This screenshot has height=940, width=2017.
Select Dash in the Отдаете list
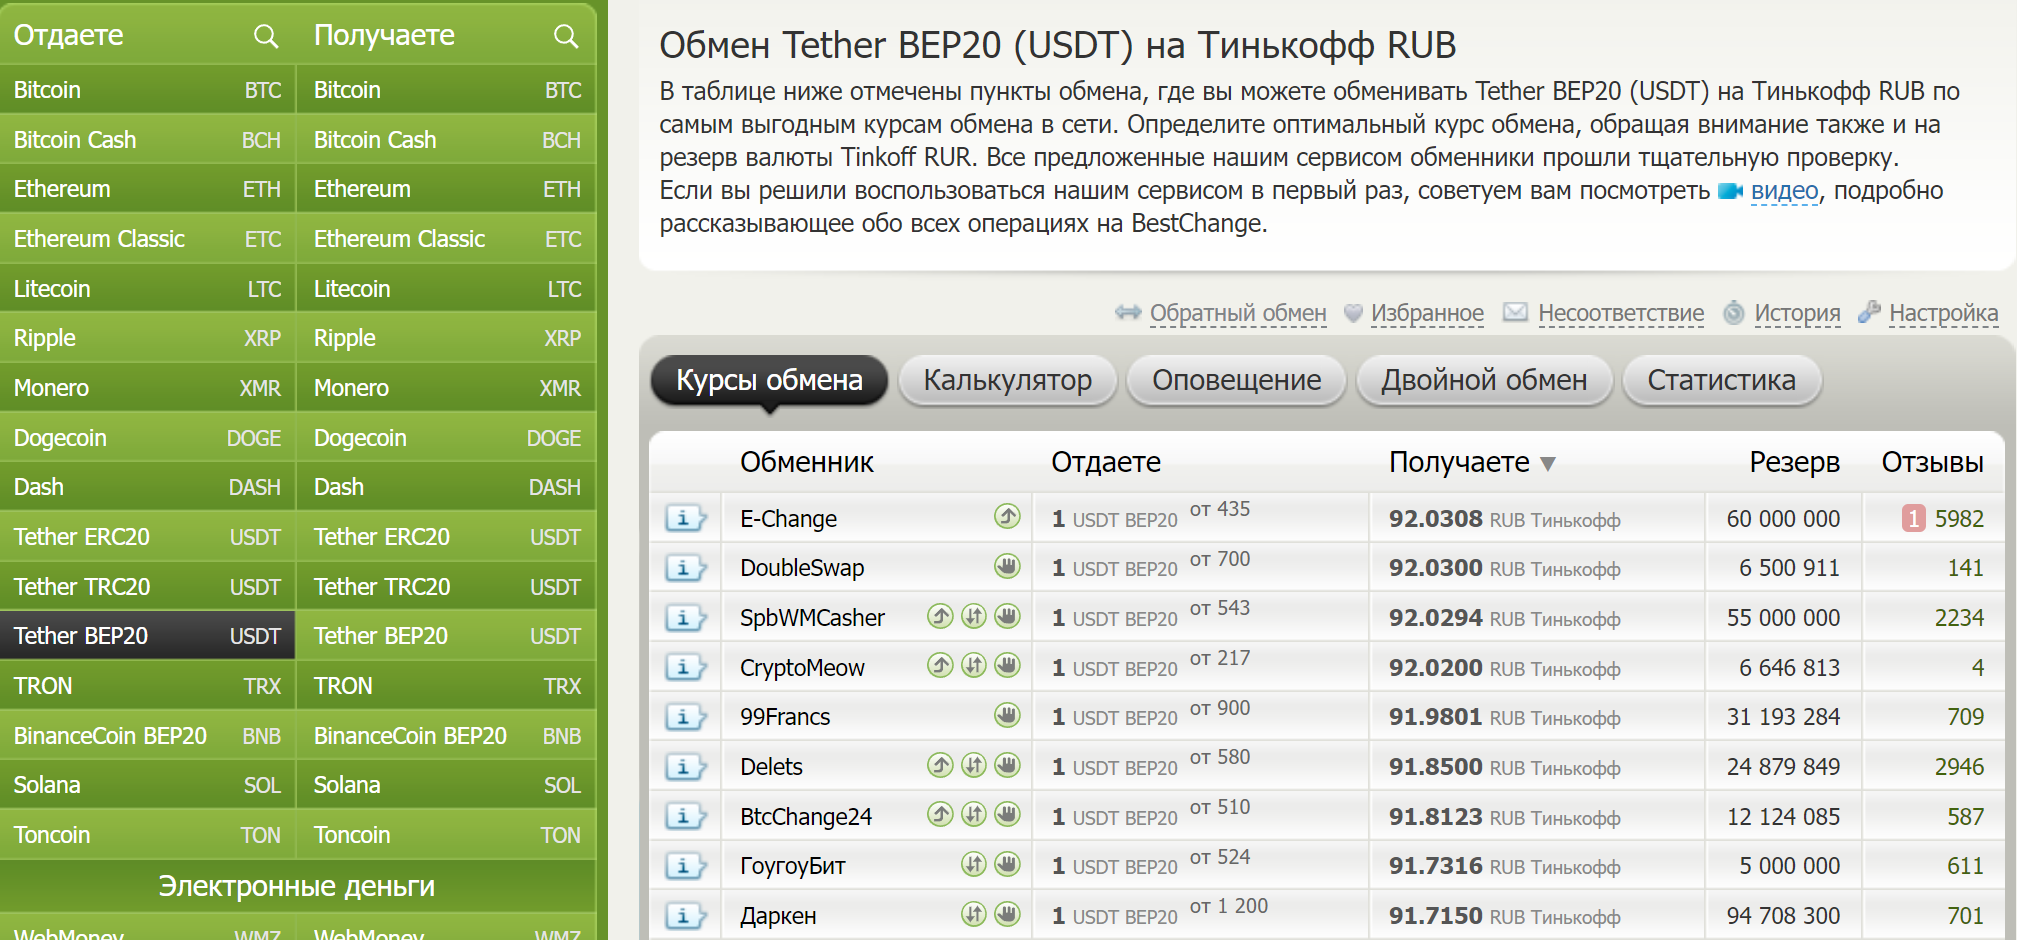click(147, 487)
